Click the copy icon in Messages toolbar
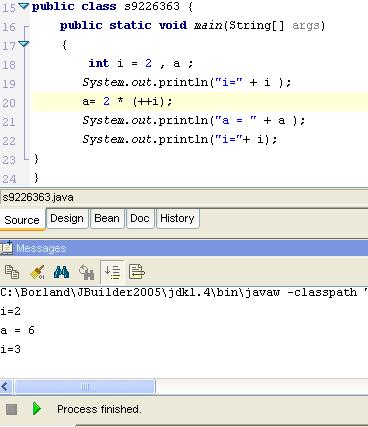368x427 pixels. tap(12, 272)
